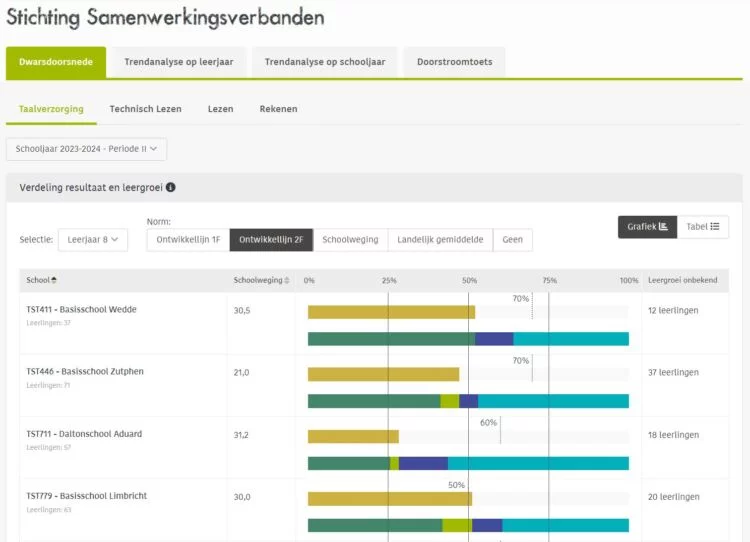
Task: Click TST411 - Basisschool Wedde school name
Action: point(81,310)
